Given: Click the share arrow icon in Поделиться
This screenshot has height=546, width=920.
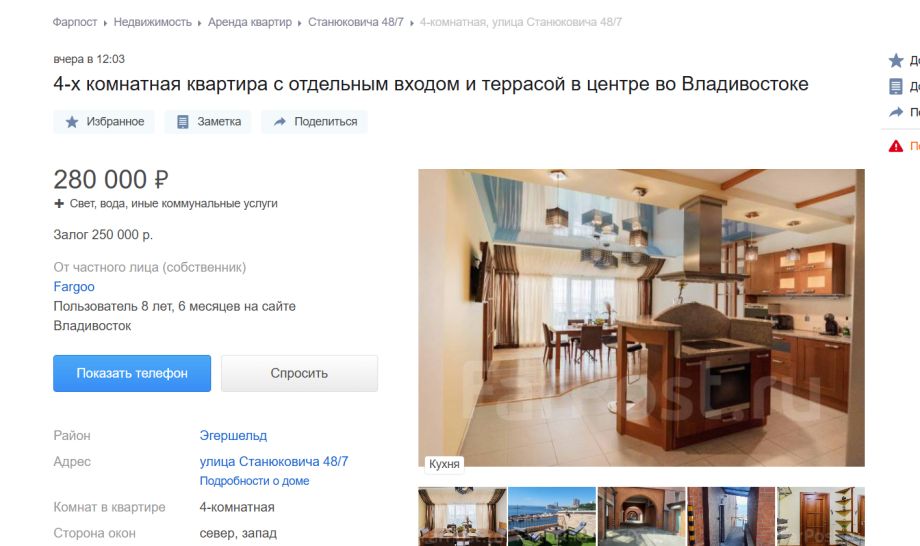Looking at the screenshot, I should pyautogui.click(x=280, y=121).
